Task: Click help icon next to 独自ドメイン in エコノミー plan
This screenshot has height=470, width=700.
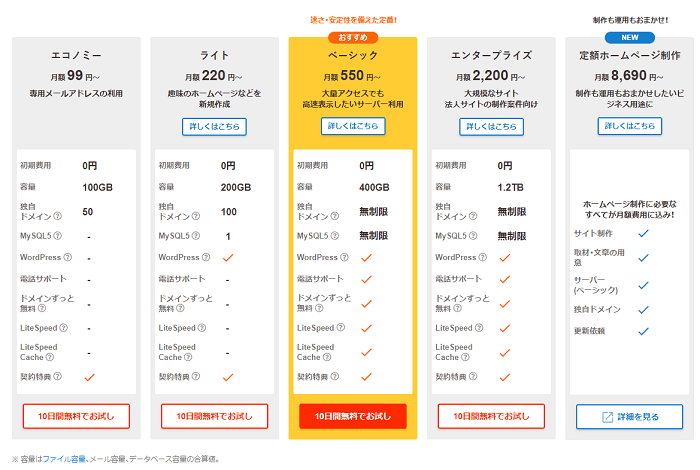Action: click(57, 216)
